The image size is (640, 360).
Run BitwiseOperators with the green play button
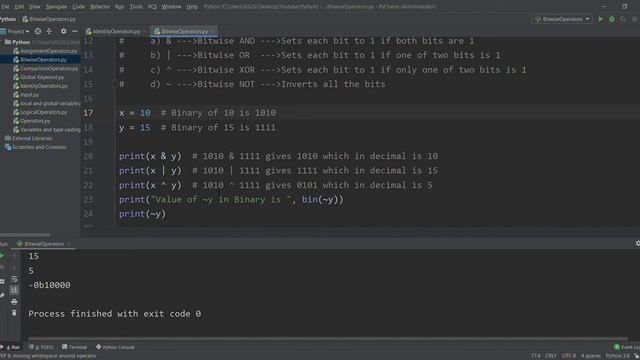click(600, 19)
